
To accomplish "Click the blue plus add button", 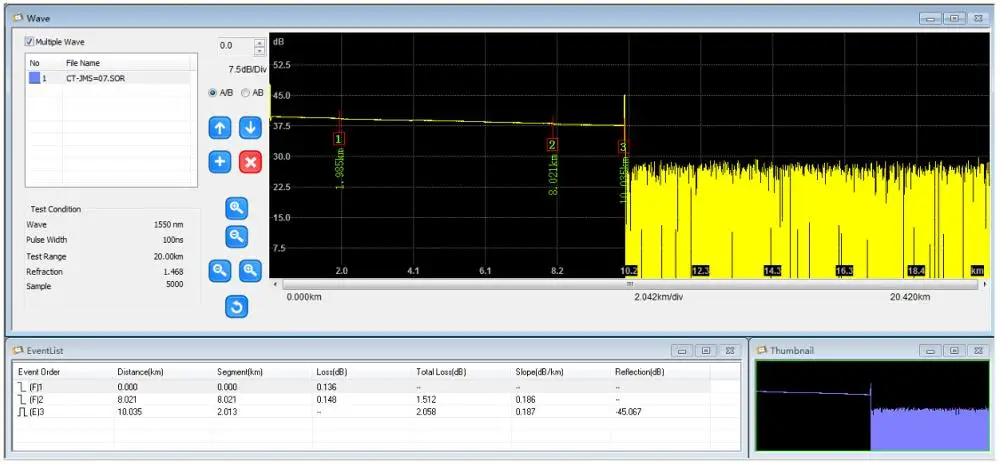I will (x=221, y=162).
